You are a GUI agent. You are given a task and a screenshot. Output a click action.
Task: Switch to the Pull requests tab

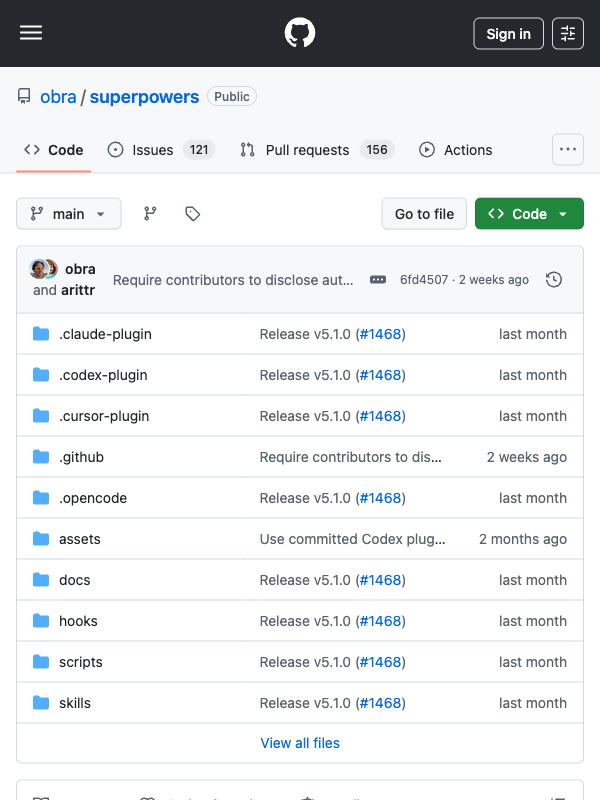317,150
